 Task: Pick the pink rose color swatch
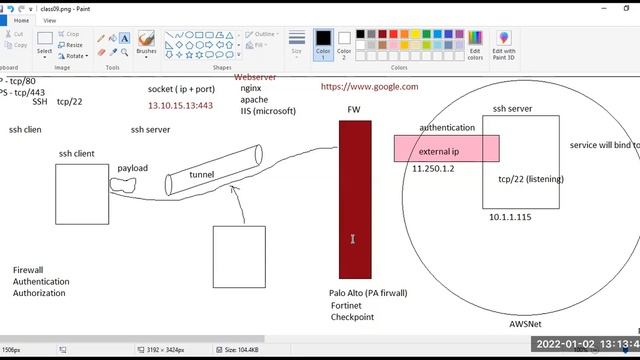click(393, 45)
